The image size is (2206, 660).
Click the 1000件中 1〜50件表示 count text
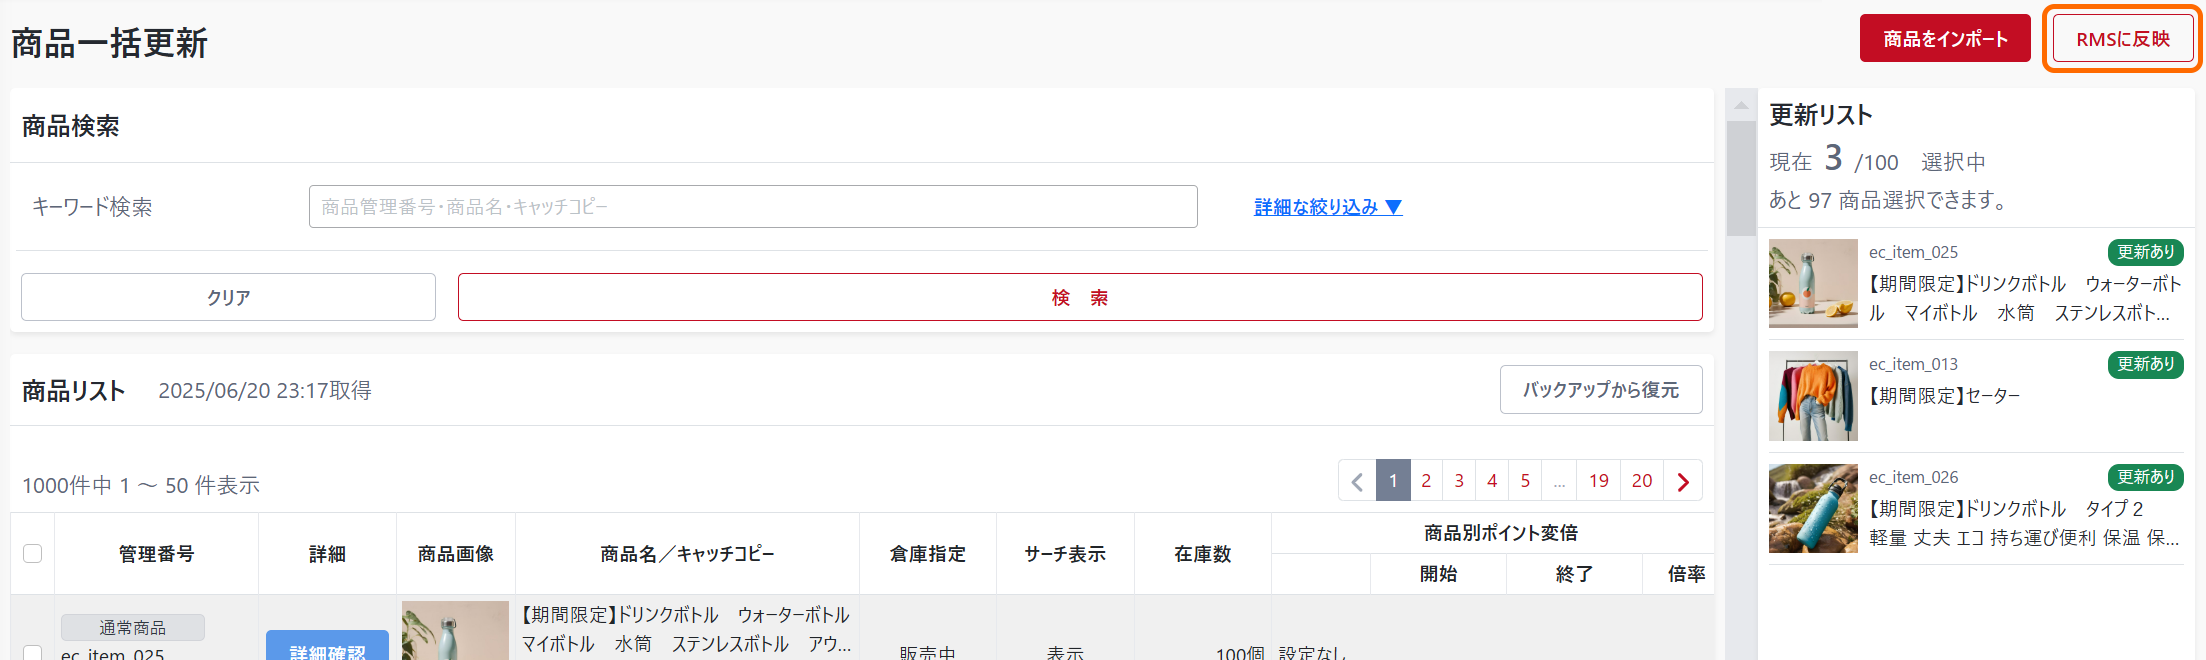tap(141, 486)
